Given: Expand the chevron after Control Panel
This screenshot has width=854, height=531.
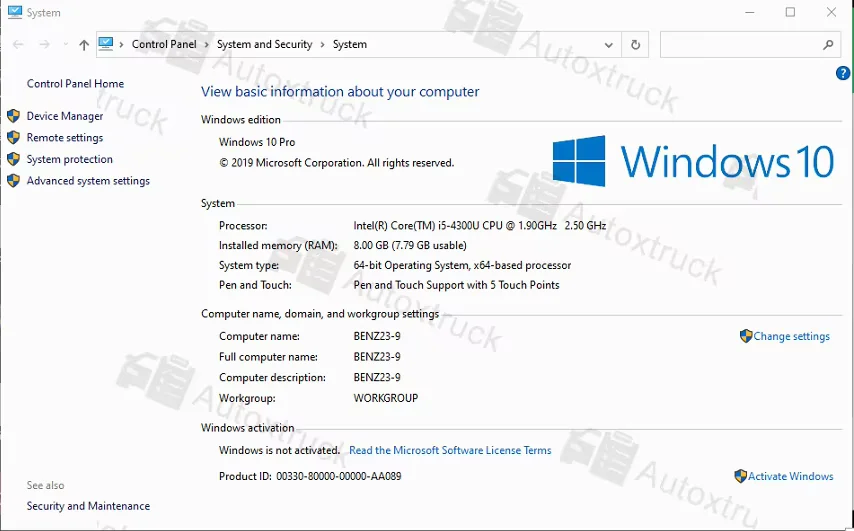Looking at the screenshot, I should pyautogui.click(x=207, y=45).
